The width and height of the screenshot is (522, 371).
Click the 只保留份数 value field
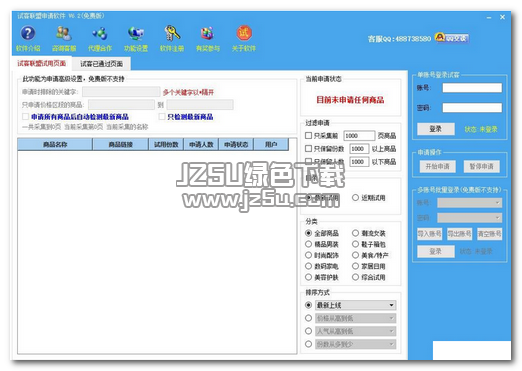[x=359, y=149]
